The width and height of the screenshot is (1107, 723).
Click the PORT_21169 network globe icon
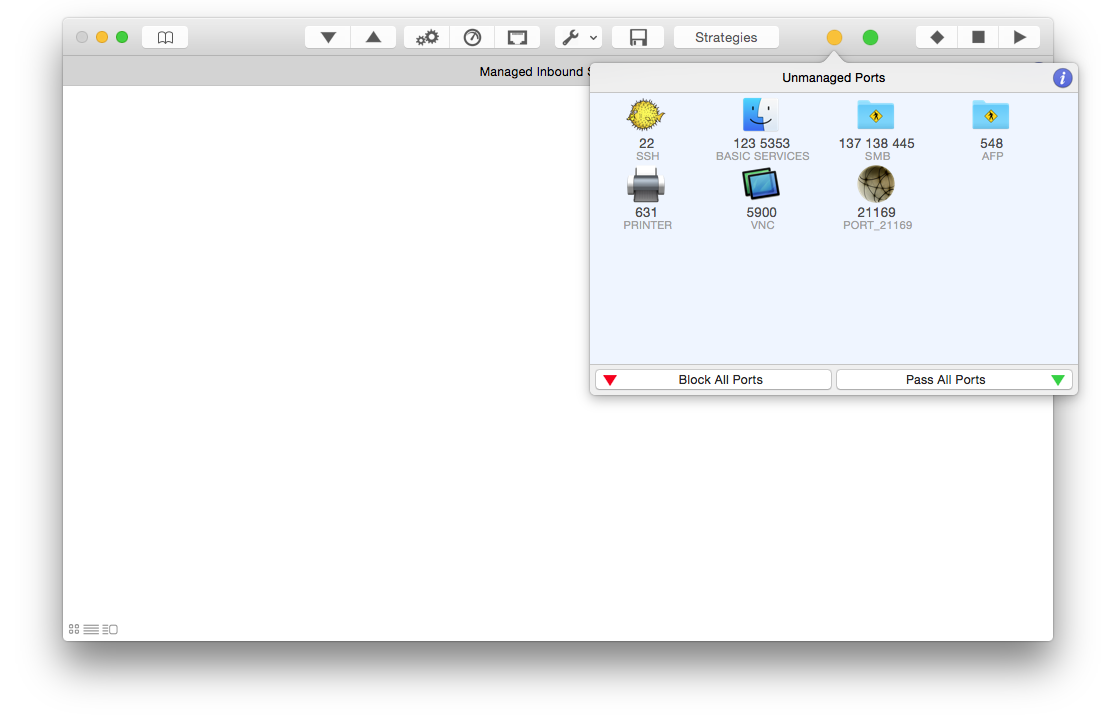click(x=876, y=184)
